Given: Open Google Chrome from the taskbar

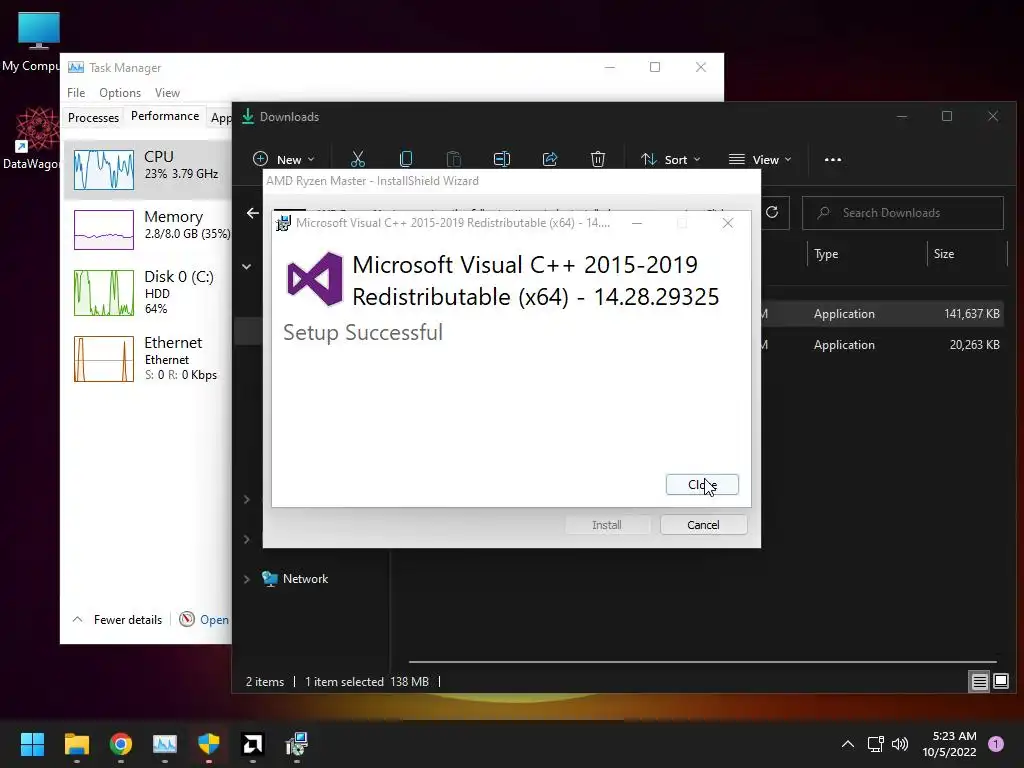Looking at the screenshot, I should click(121, 744).
